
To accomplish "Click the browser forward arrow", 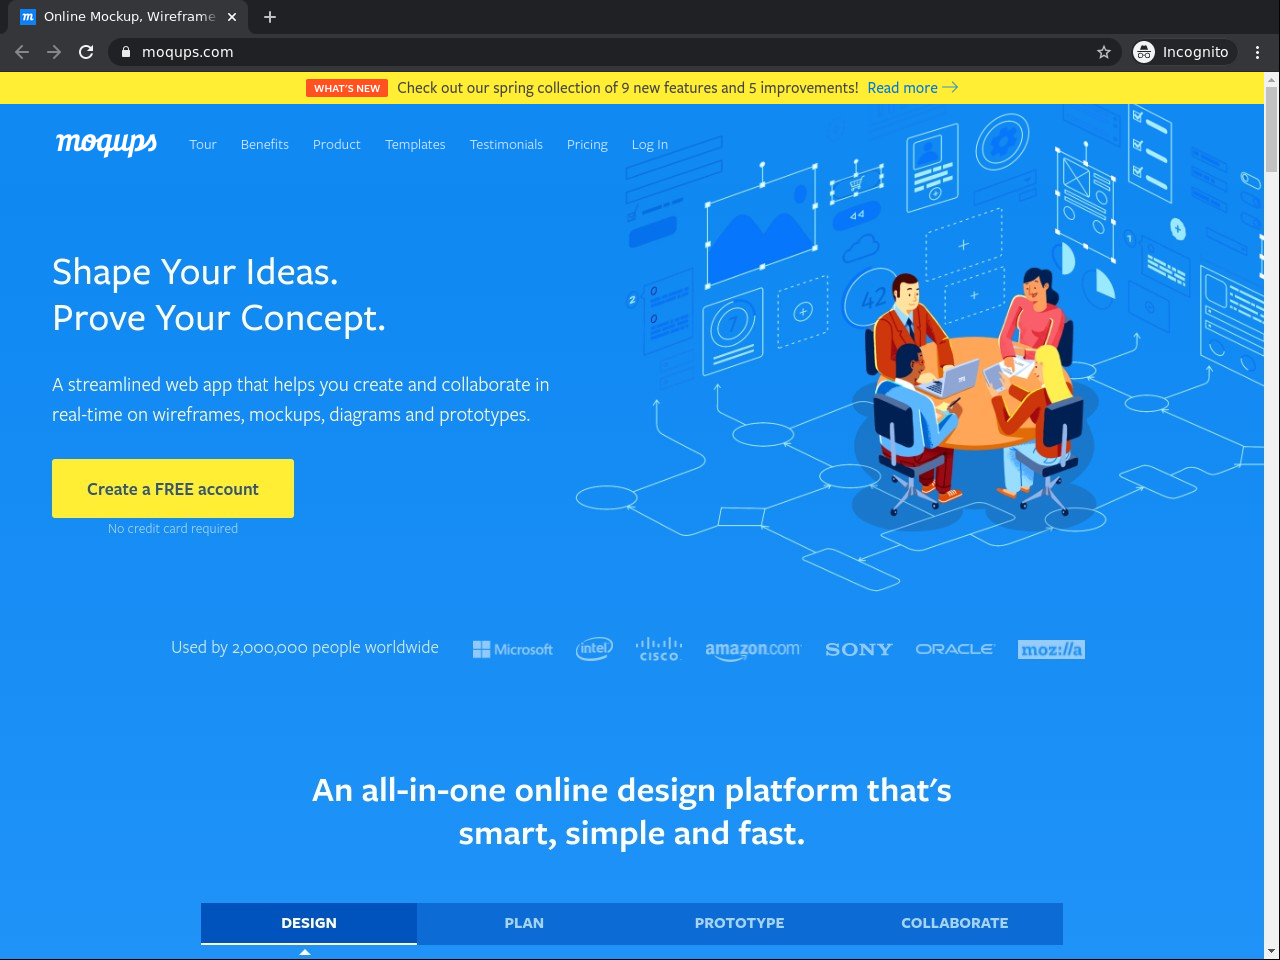I will pyautogui.click(x=54, y=52).
